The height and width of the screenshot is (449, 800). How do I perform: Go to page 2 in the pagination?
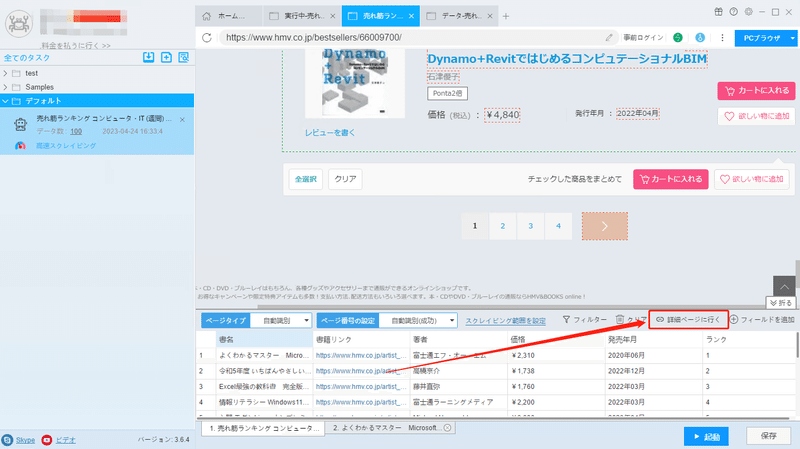[503, 226]
